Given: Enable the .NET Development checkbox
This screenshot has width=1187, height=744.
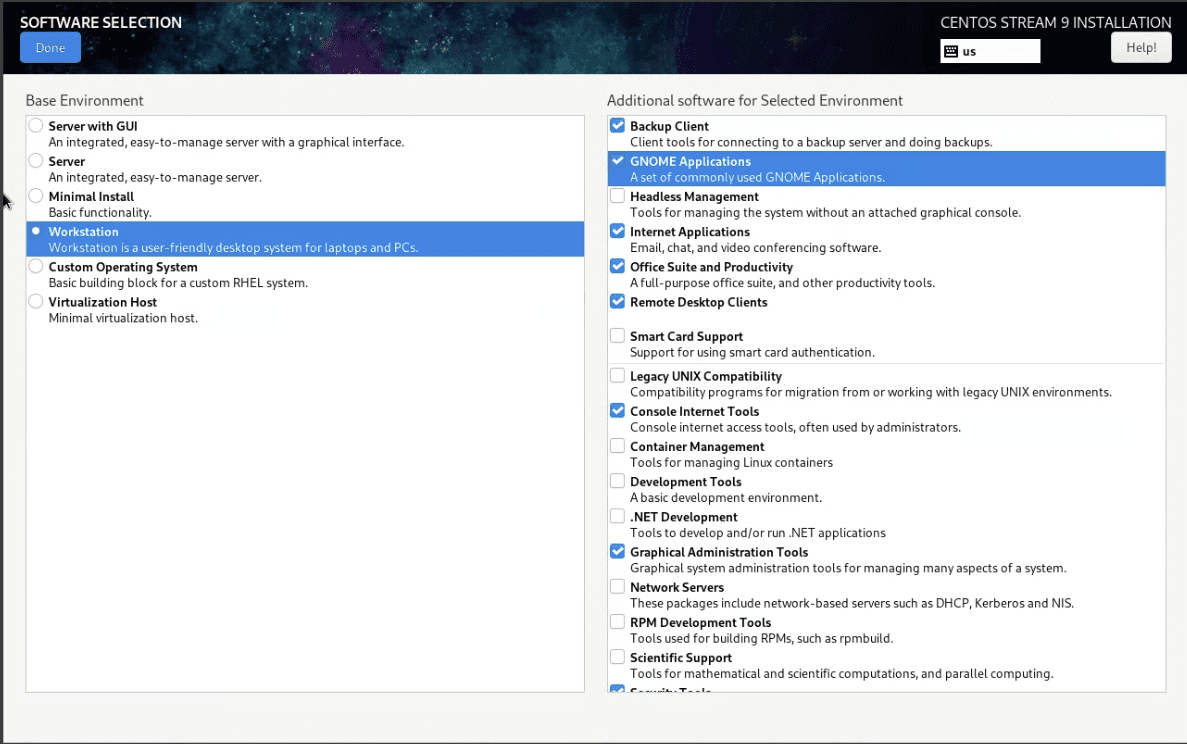Looking at the screenshot, I should (x=618, y=516).
